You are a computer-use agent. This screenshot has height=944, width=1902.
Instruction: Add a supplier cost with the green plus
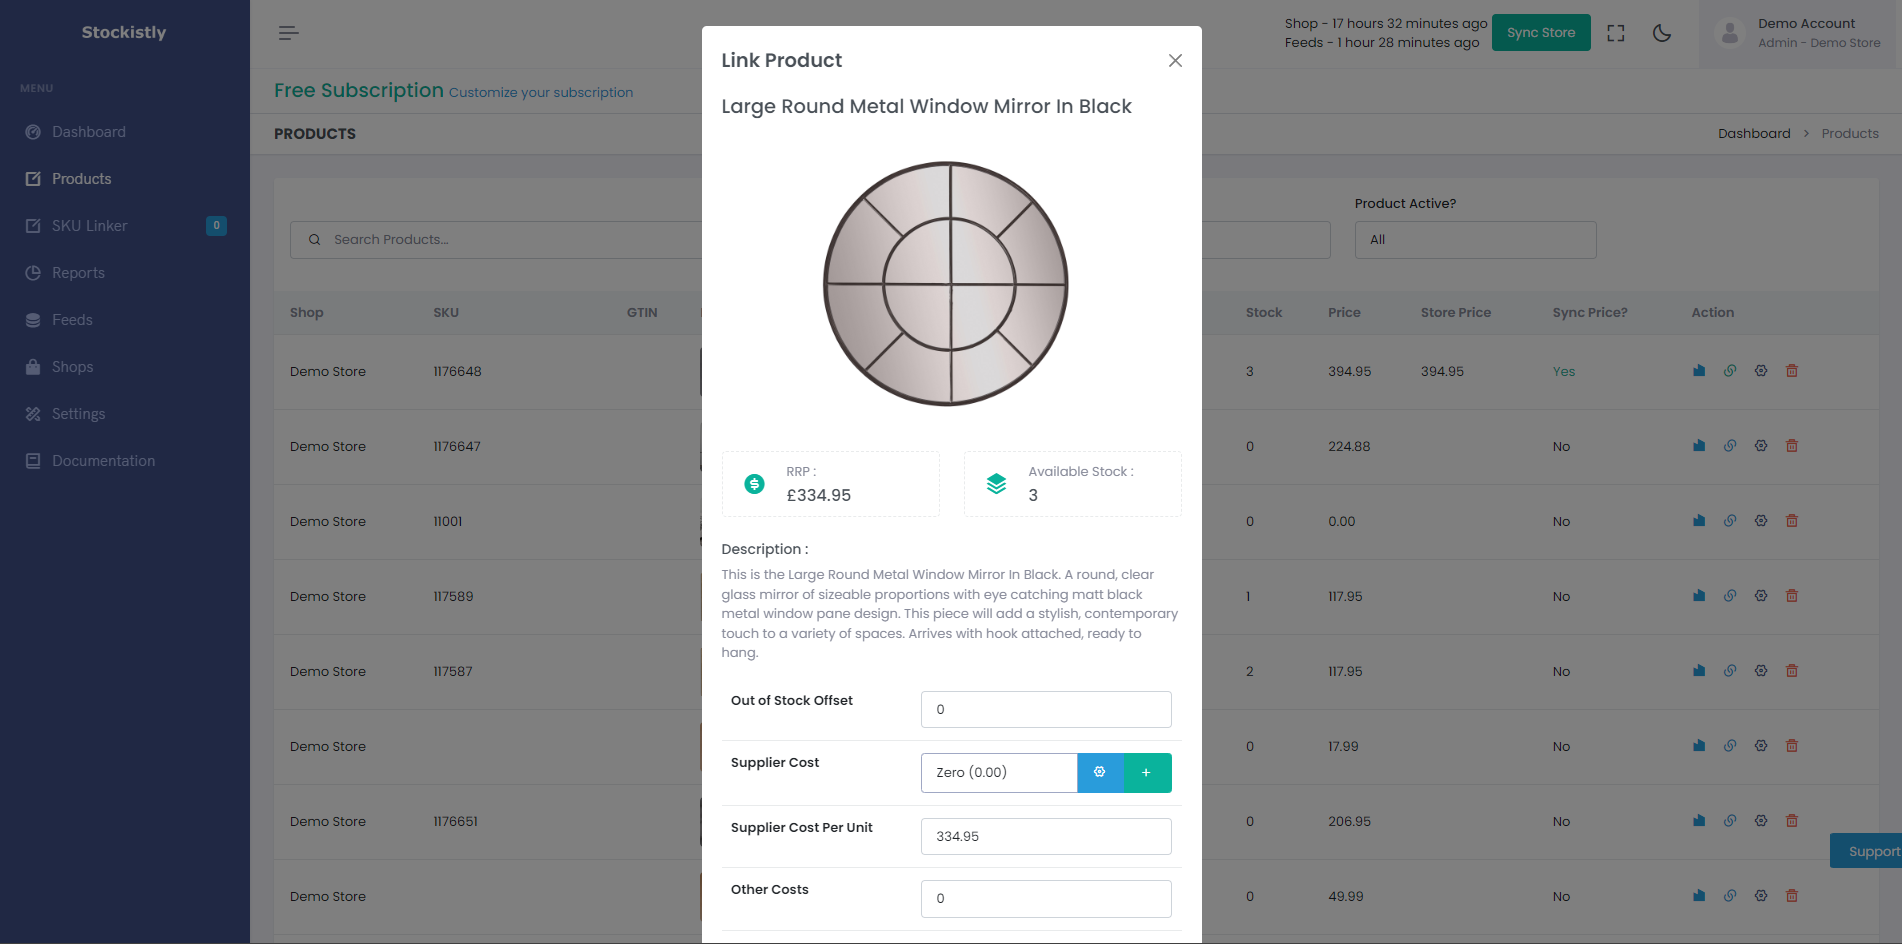pyautogui.click(x=1147, y=772)
